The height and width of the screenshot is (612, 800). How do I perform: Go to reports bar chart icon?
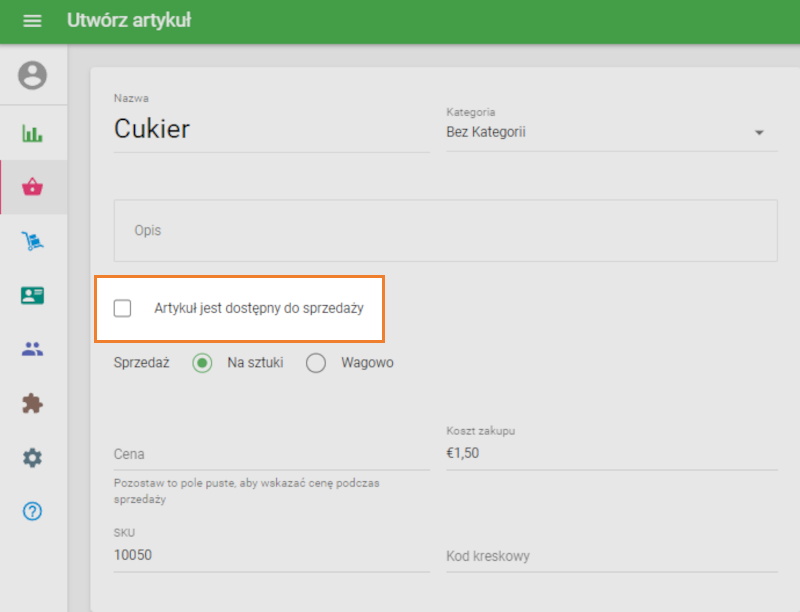33,134
